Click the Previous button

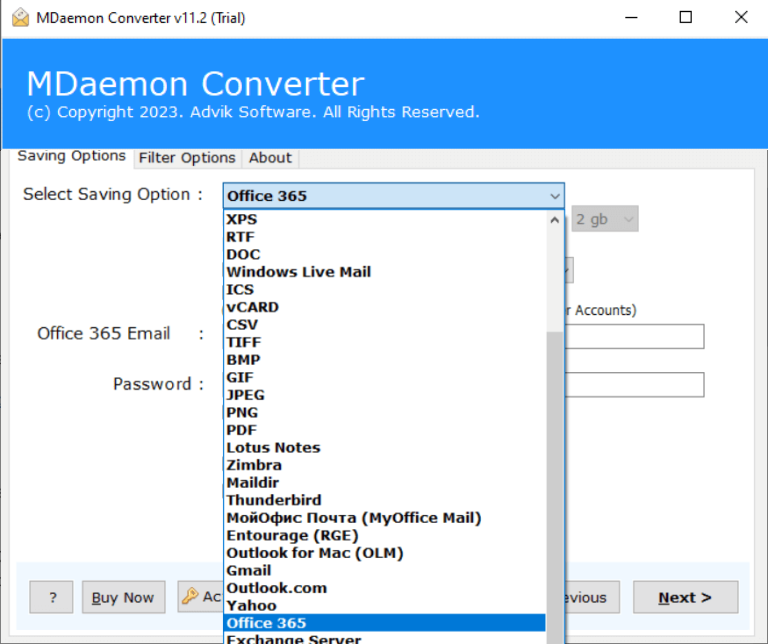592,597
